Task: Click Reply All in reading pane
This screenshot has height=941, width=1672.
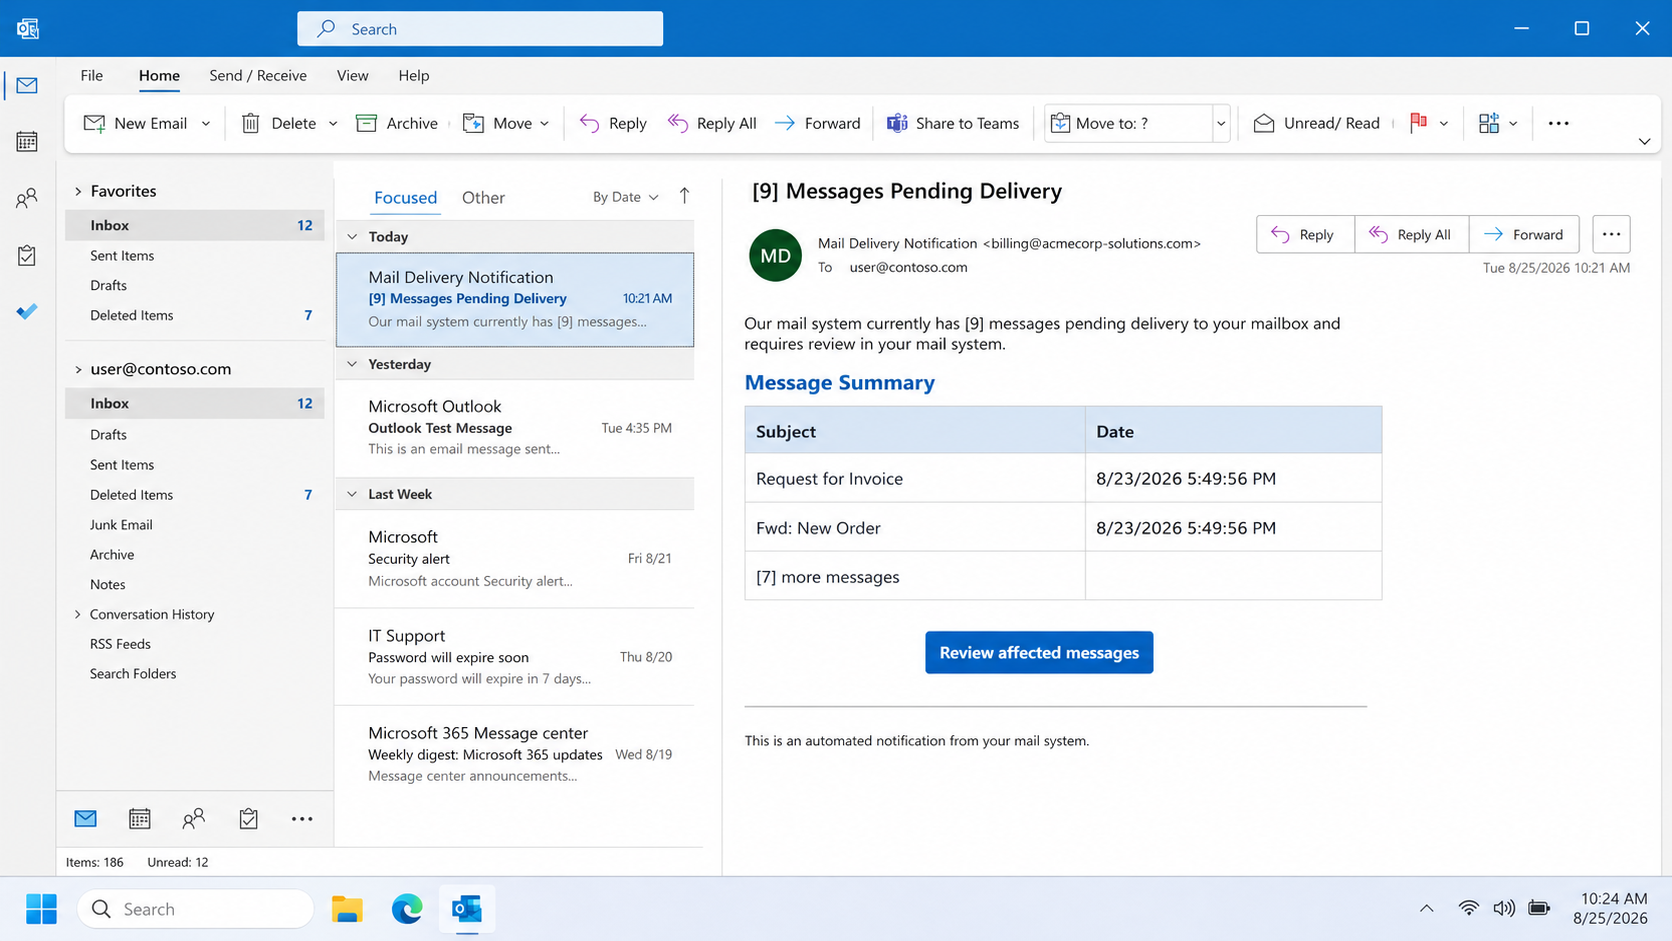Action: 1411,234
